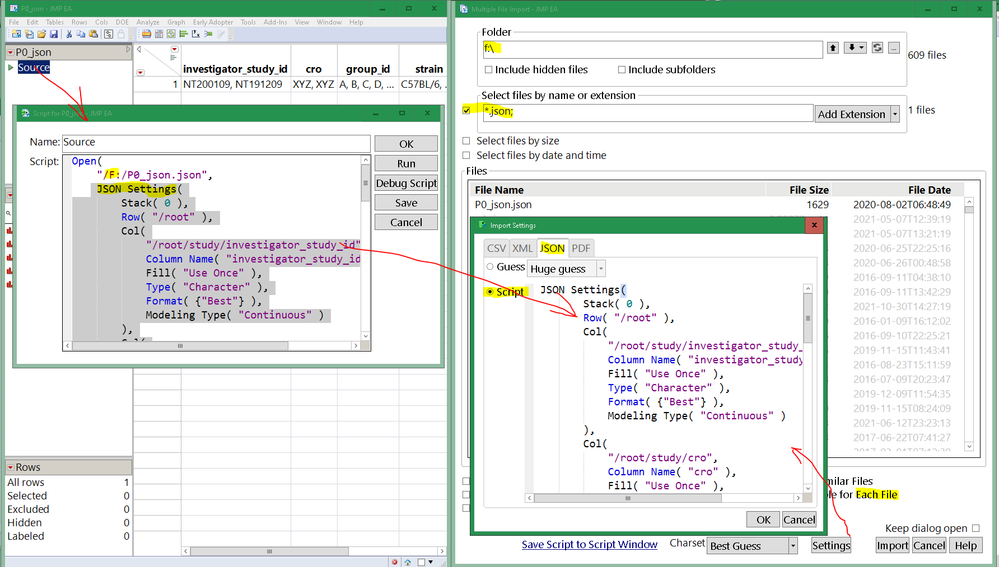
Task: Click the file extension filter input field
Action: point(647,114)
